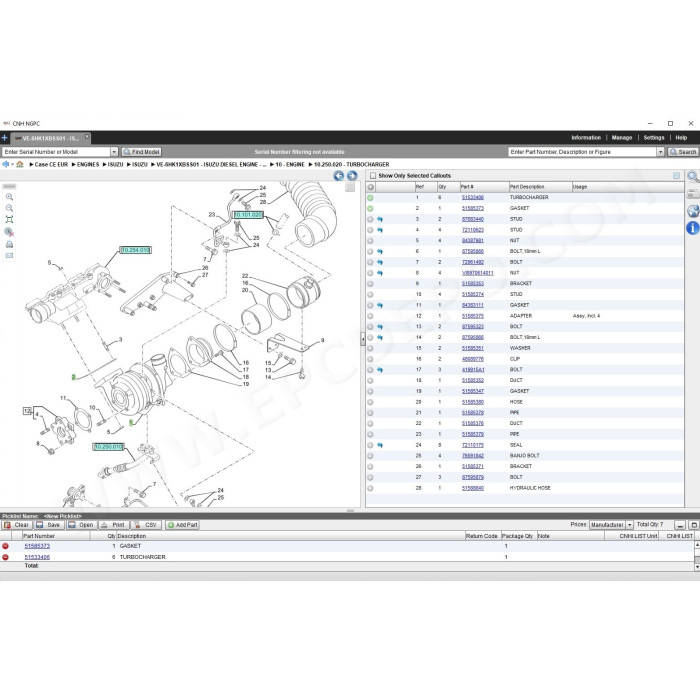Print the diagram from the side toolbar
The height and width of the screenshot is (700, 700).
[x=9, y=244]
